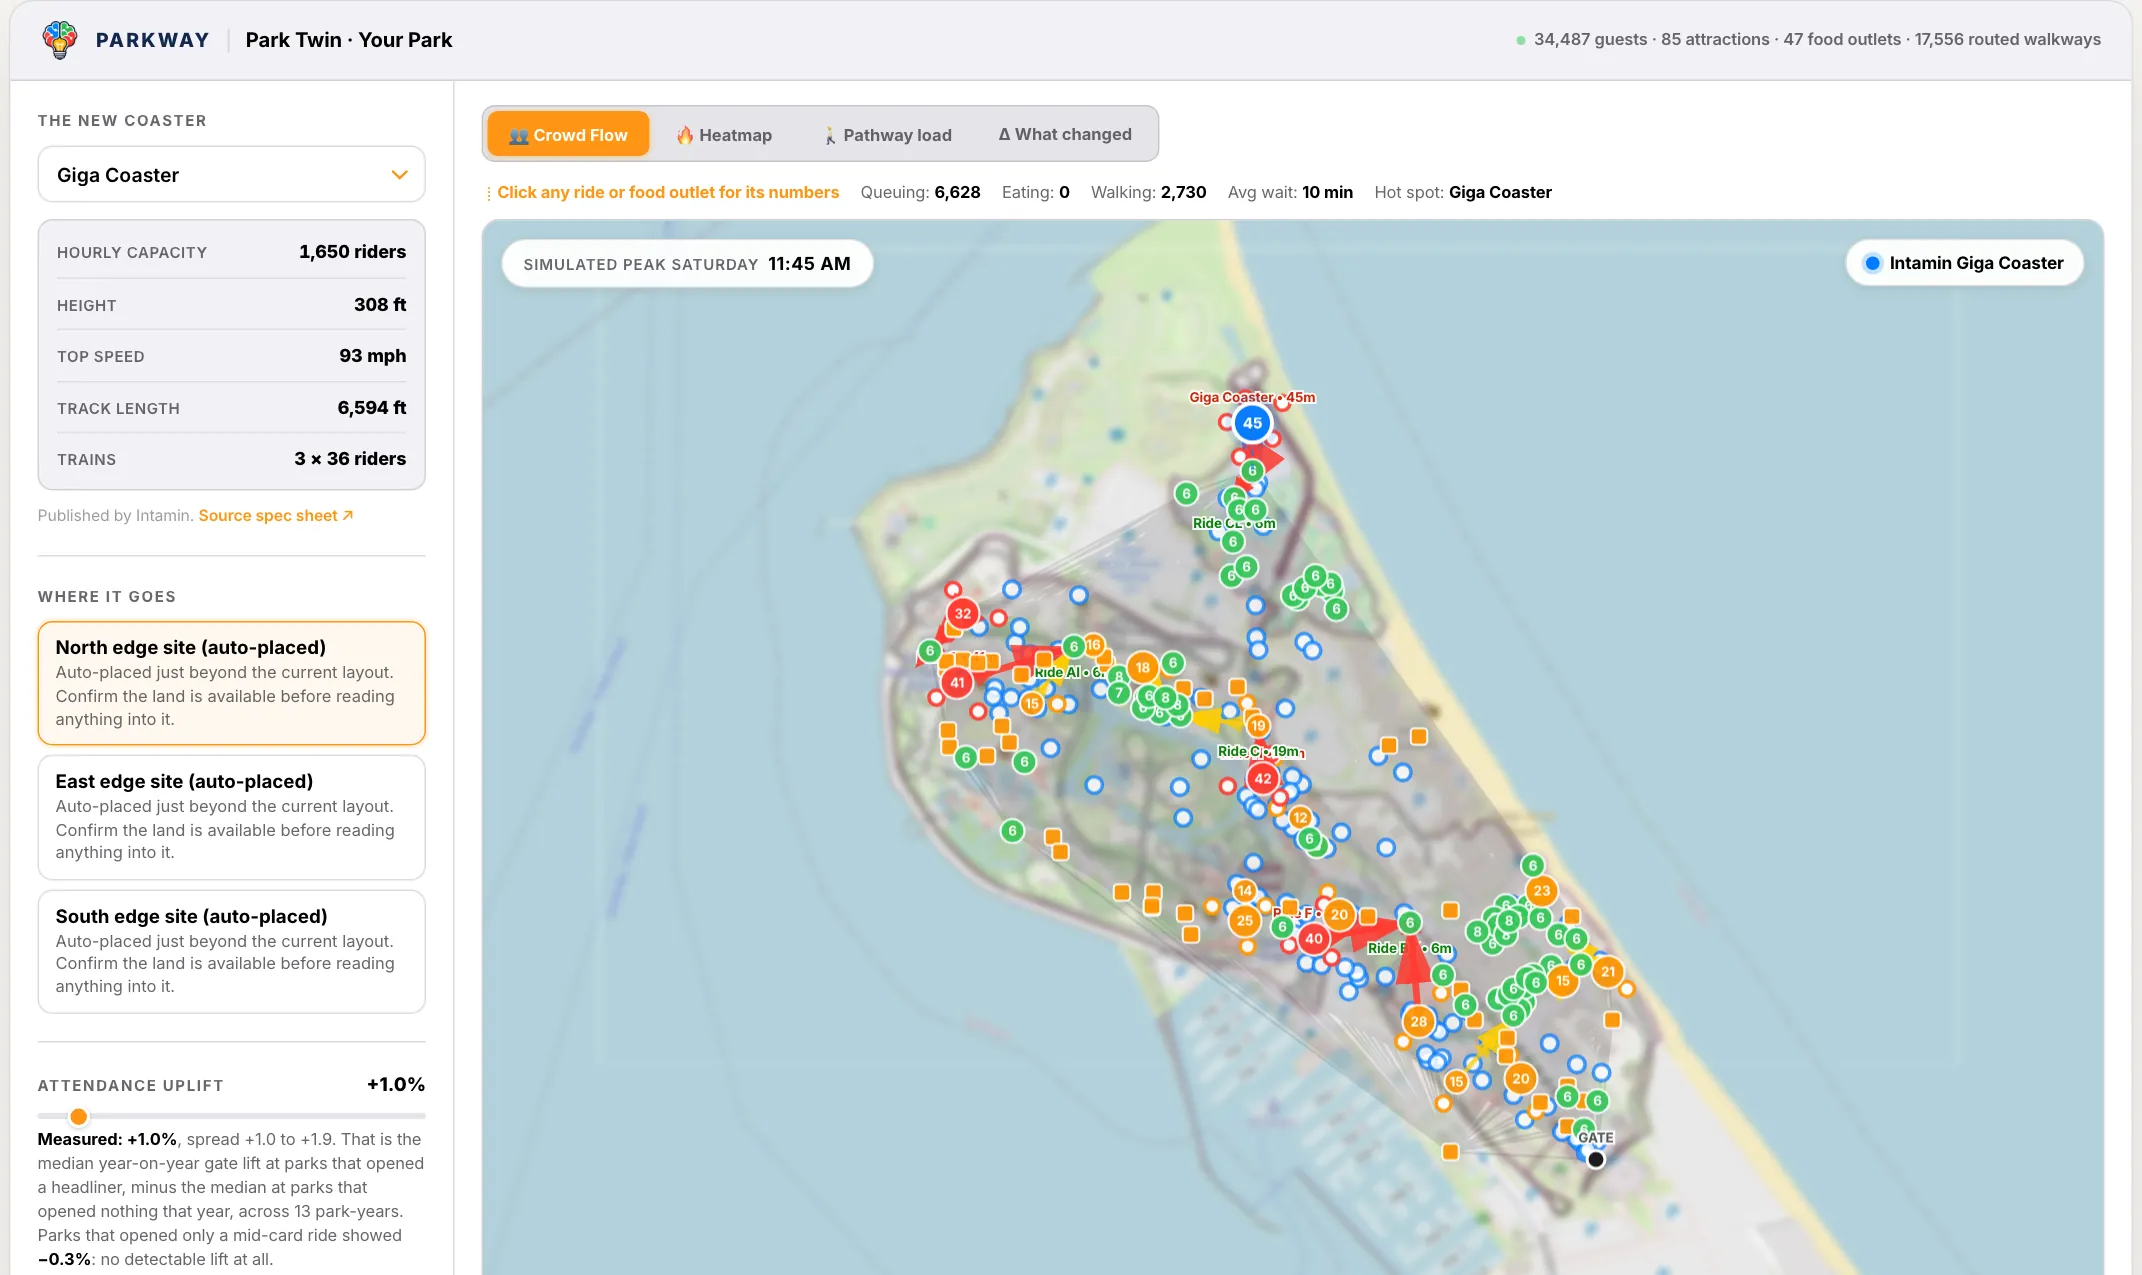Click the Top Speed 93 mph row
Image resolution: width=2142 pixels, height=1275 pixels.
click(x=231, y=356)
